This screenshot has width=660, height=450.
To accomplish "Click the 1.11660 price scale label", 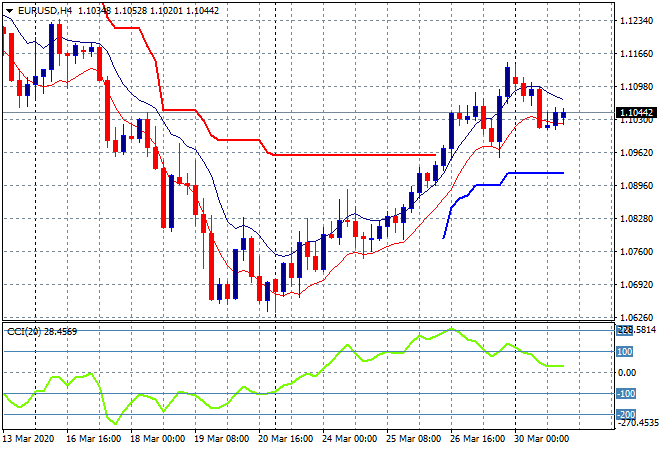I will pos(637,53).
